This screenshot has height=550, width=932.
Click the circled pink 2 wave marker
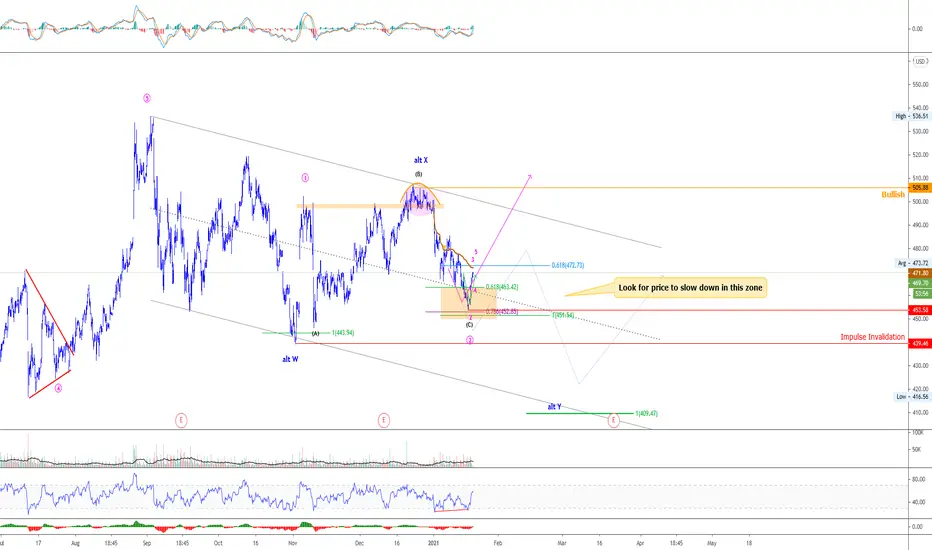(x=470, y=340)
